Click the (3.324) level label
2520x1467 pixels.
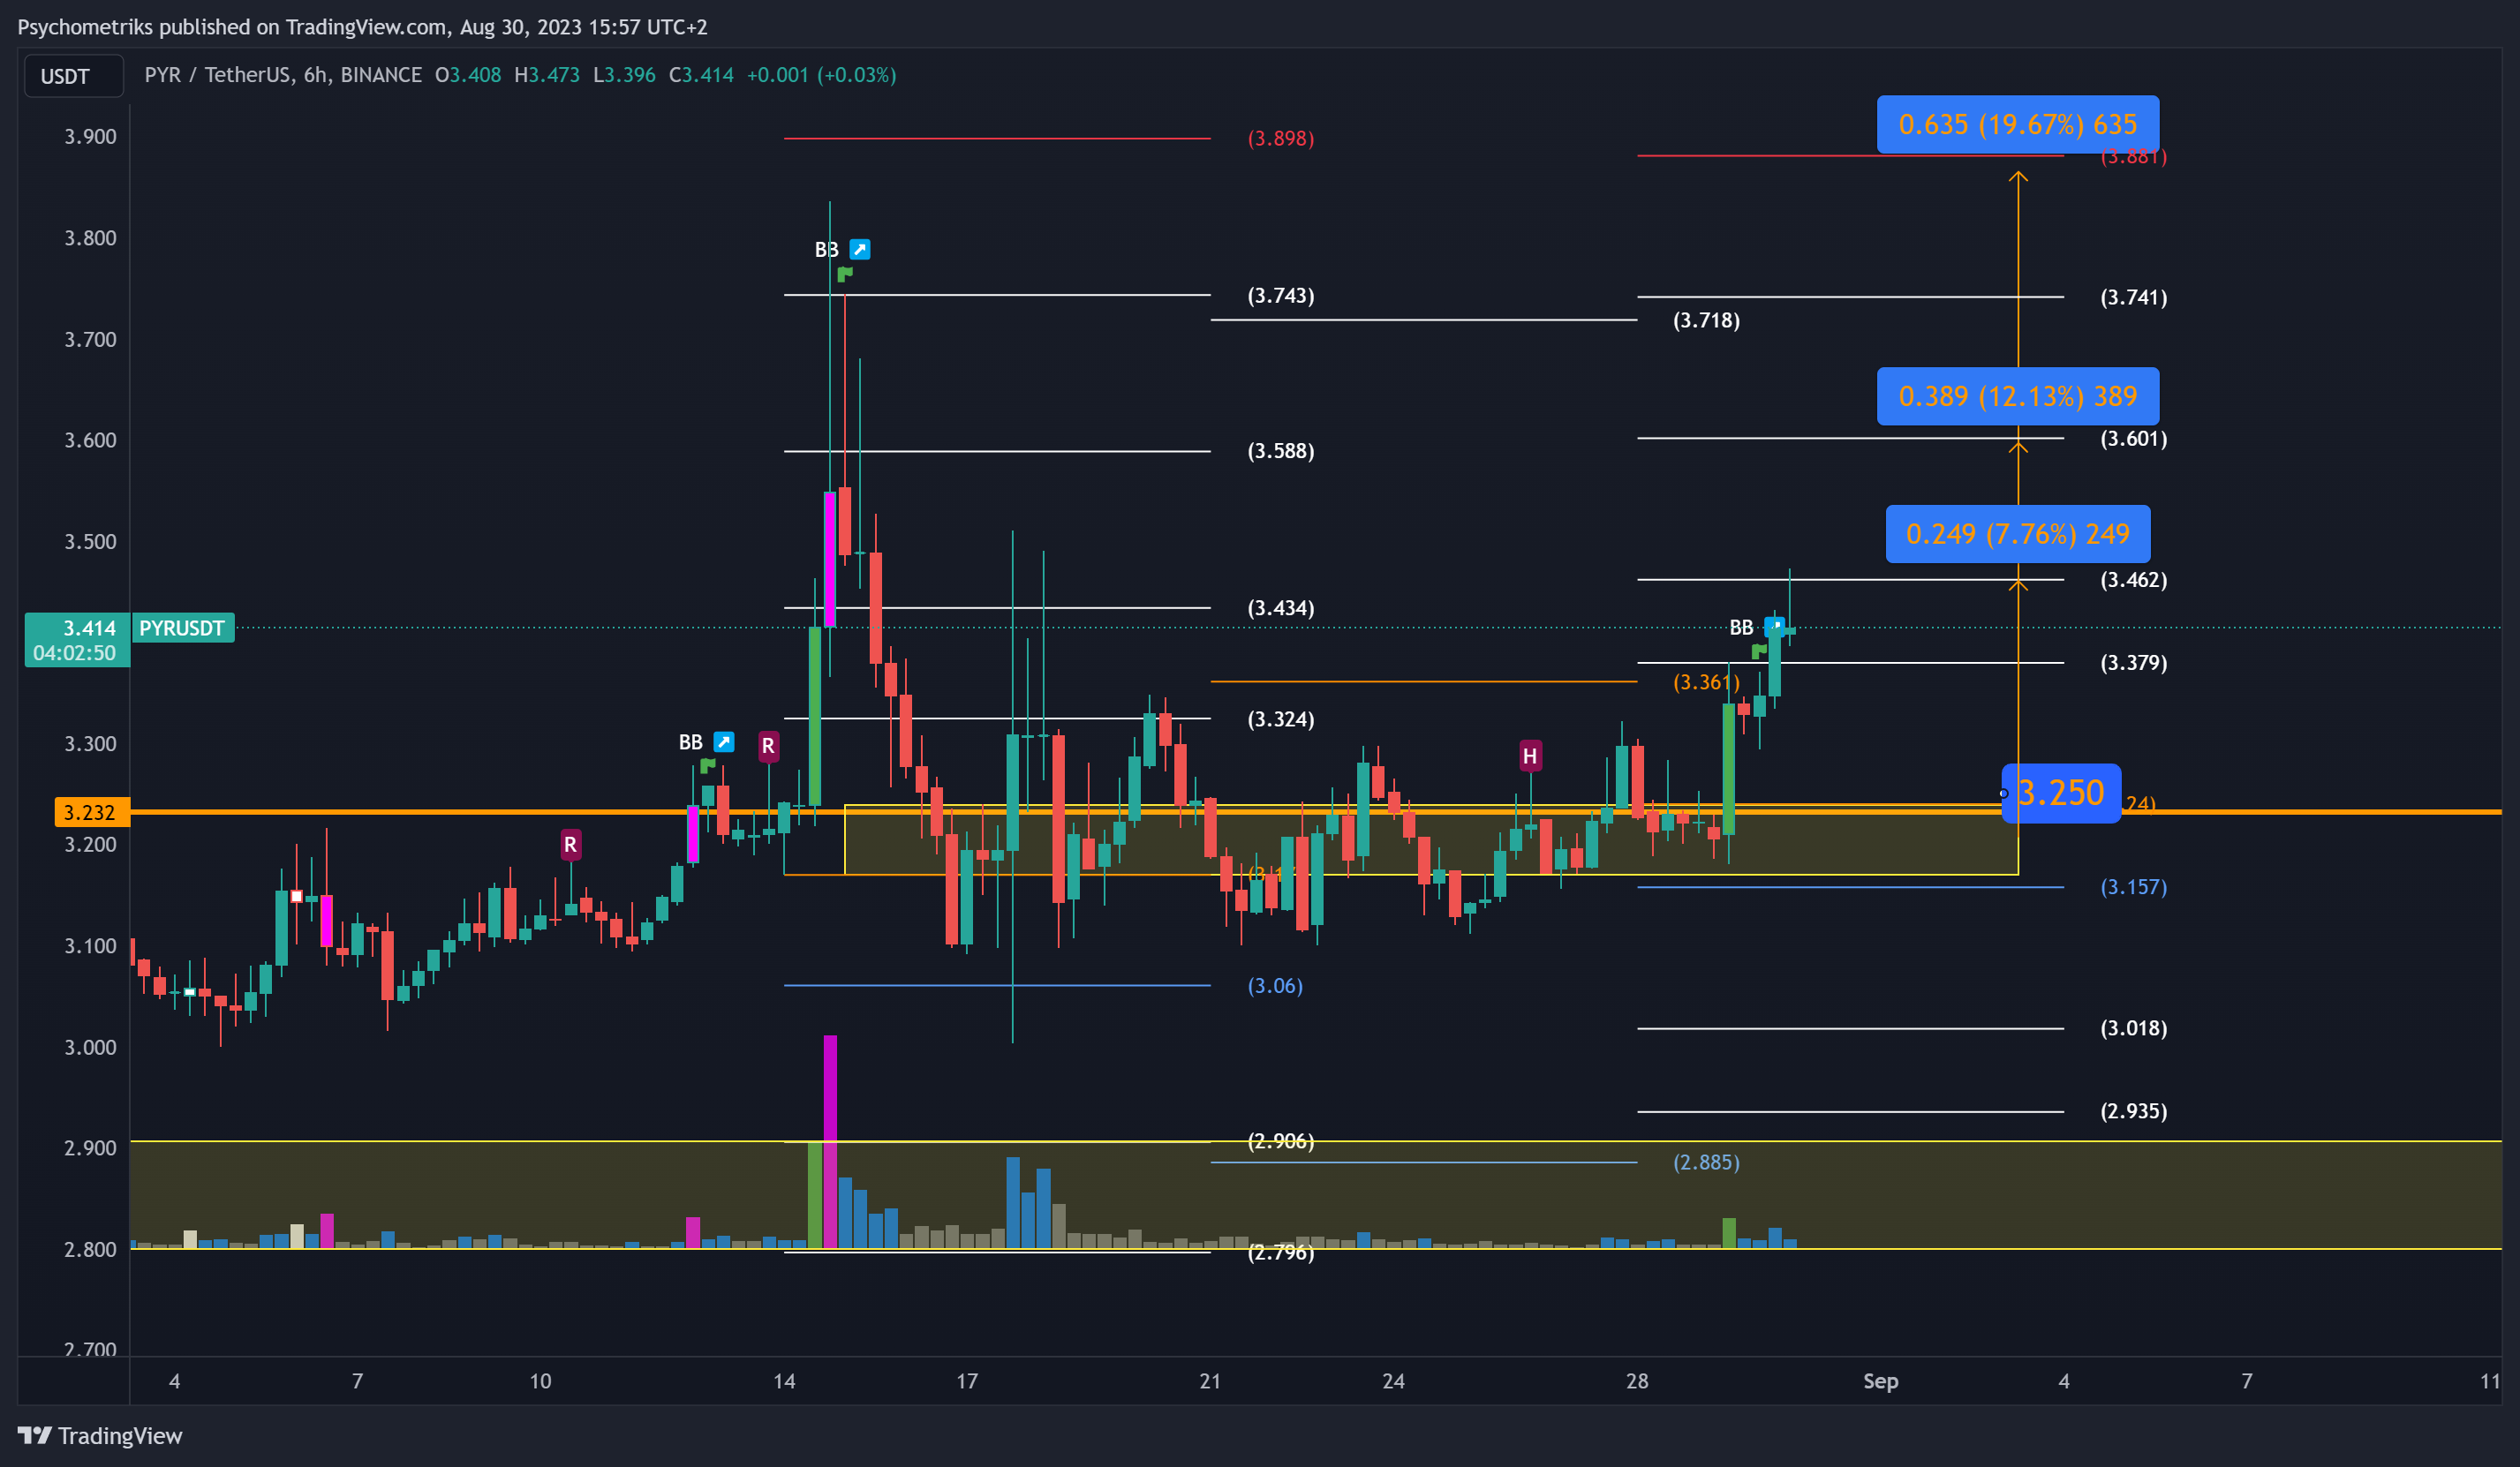[1281, 719]
